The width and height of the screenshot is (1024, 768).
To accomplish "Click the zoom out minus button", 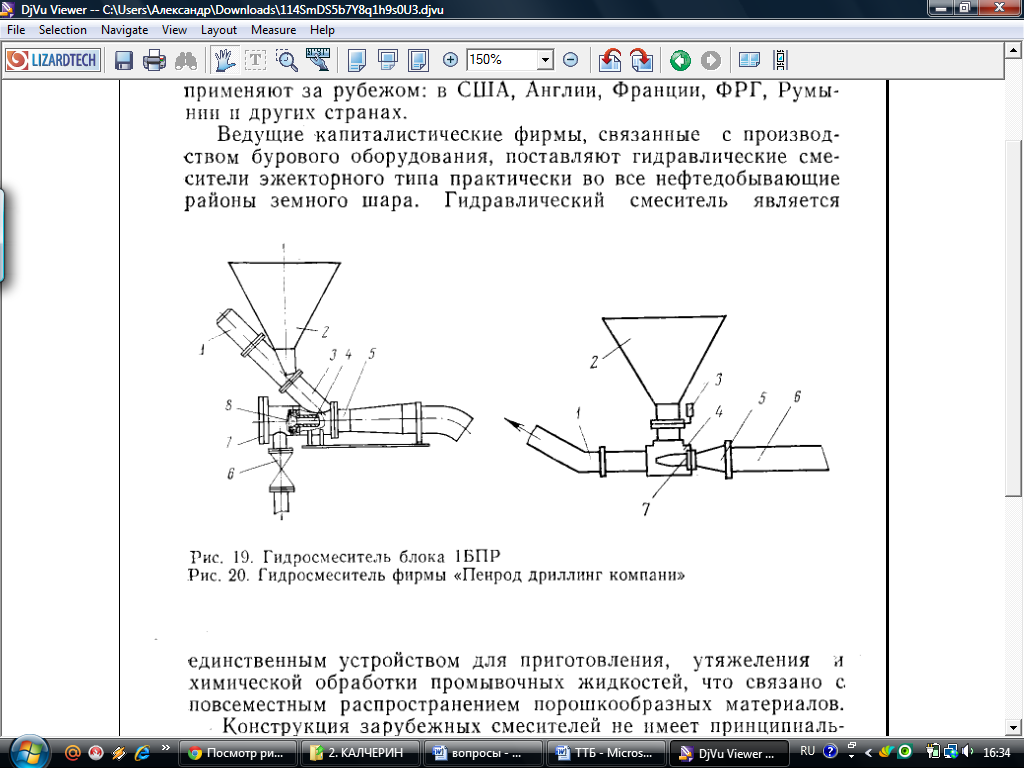I will 570,60.
